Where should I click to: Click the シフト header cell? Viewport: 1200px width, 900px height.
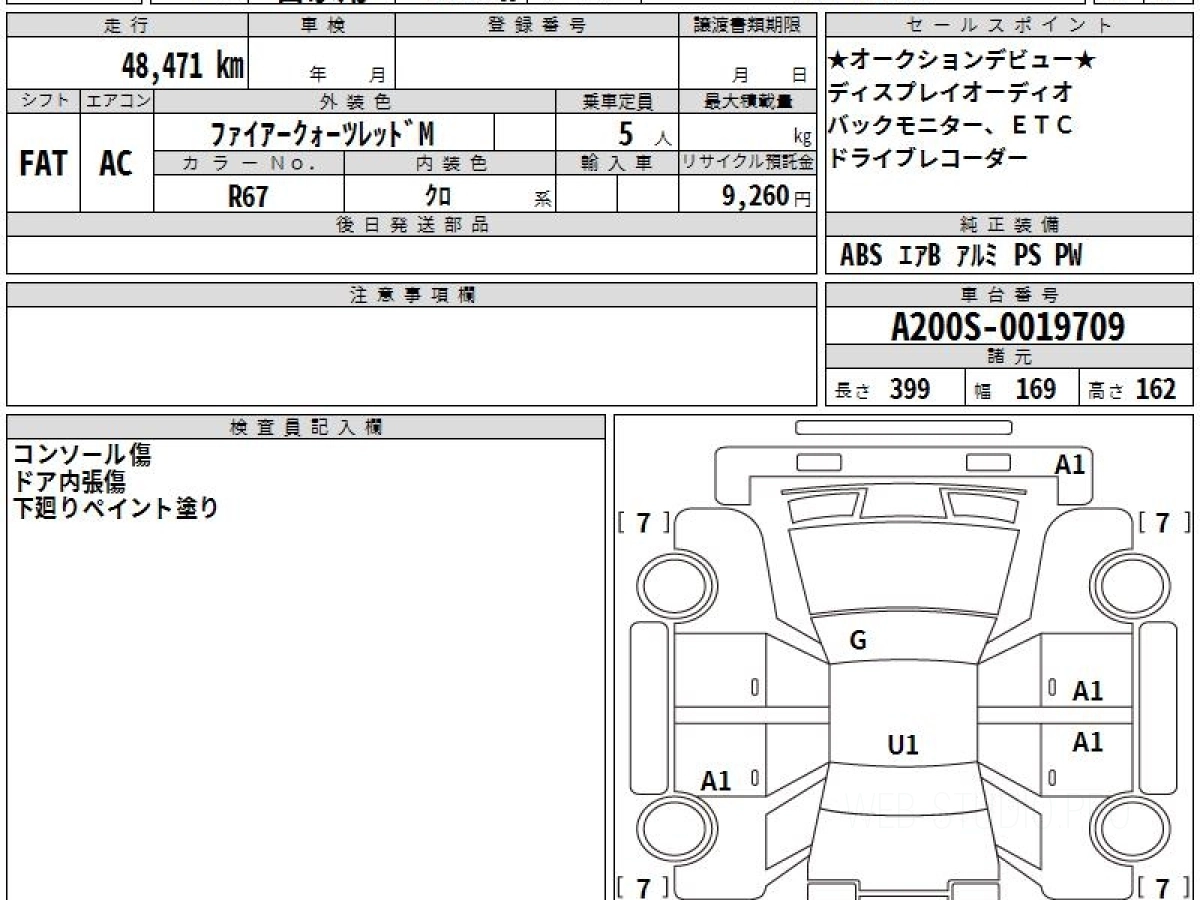44,101
